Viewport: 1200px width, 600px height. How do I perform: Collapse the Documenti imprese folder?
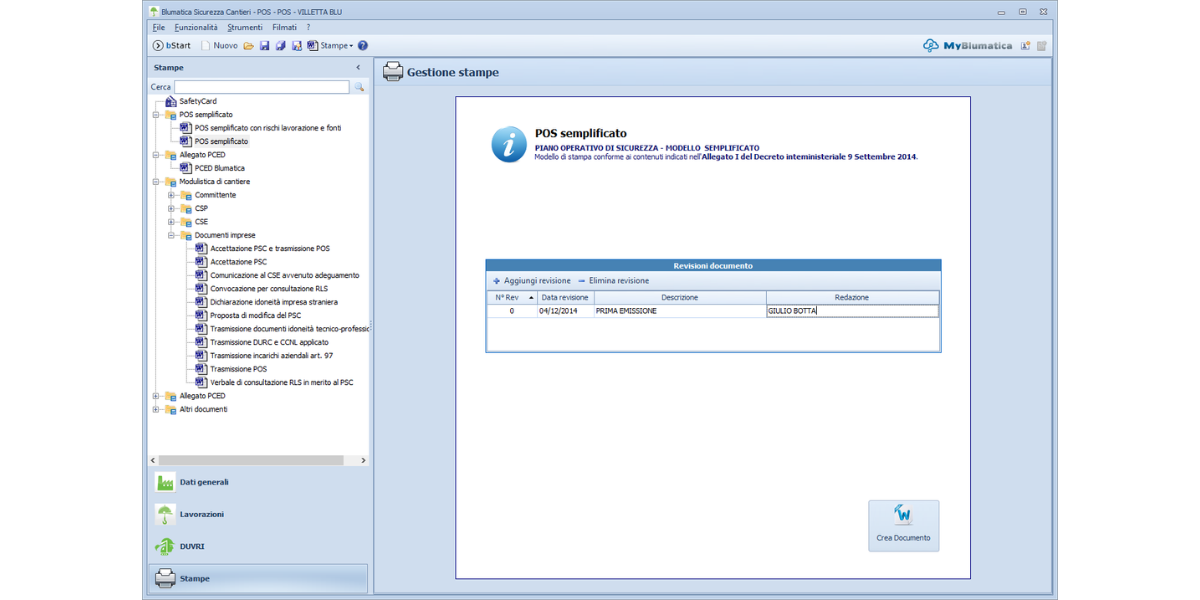click(172, 235)
